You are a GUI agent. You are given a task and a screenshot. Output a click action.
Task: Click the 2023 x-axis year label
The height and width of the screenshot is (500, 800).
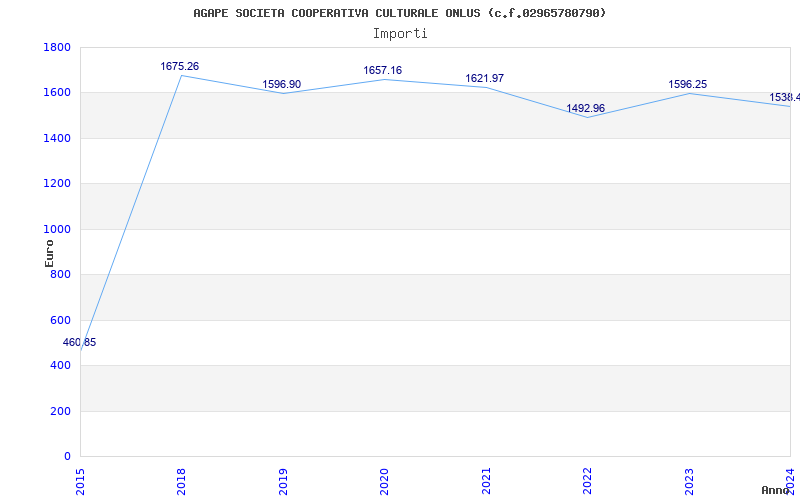click(x=689, y=482)
